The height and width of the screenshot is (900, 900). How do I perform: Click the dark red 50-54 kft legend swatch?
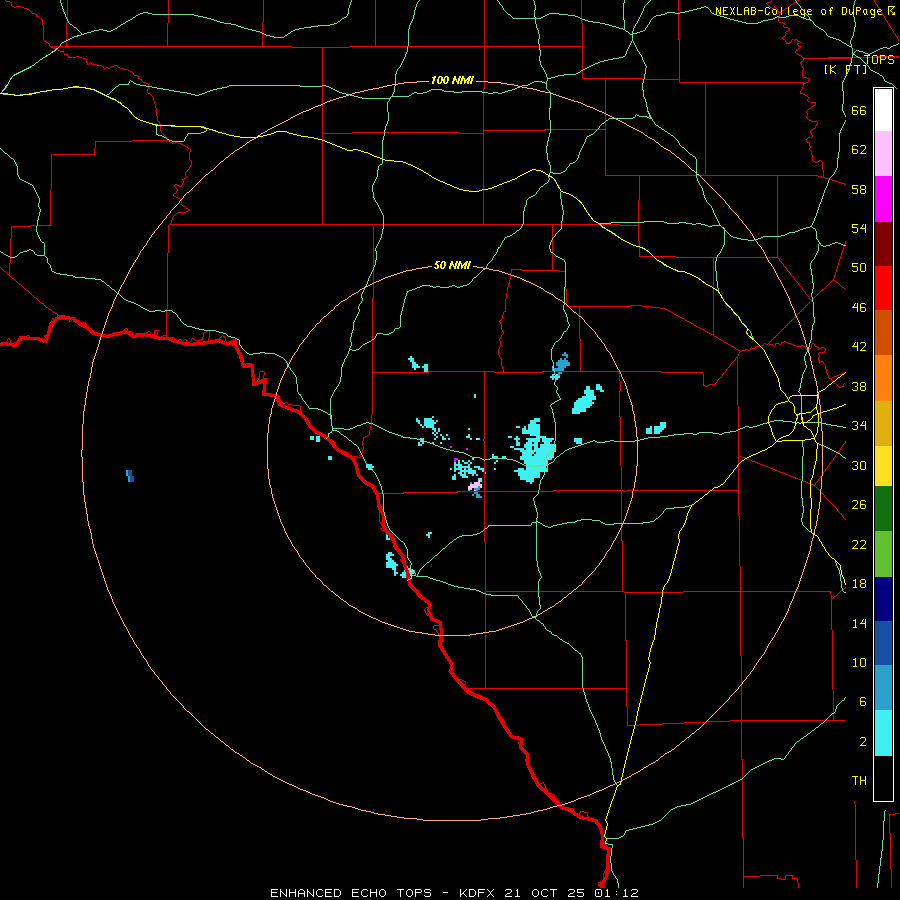[883, 244]
